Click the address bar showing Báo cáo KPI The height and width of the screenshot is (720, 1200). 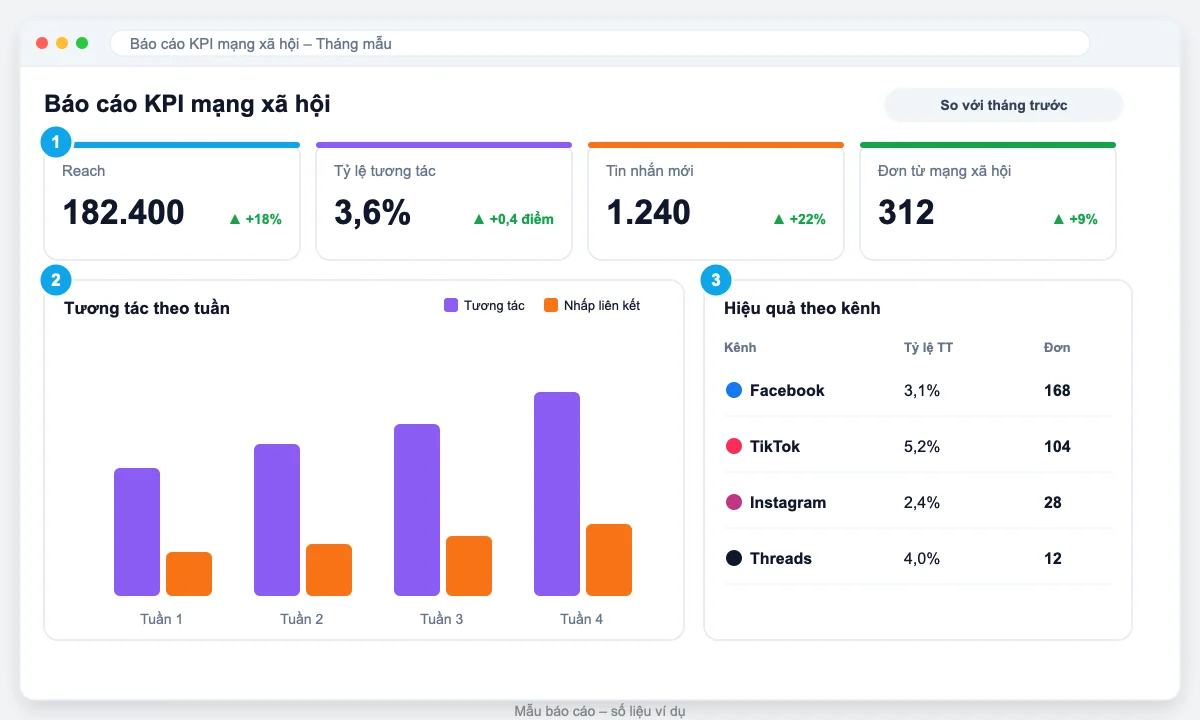[x=600, y=43]
